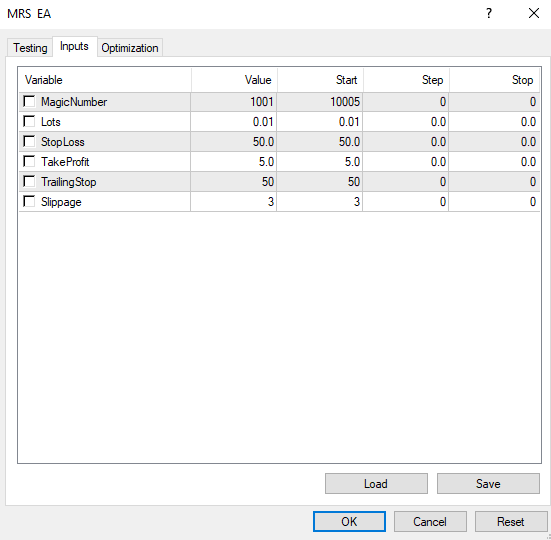Image resolution: width=551 pixels, height=540 pixels.
Task: Select the Inputs tab
Action: [74, 46]
